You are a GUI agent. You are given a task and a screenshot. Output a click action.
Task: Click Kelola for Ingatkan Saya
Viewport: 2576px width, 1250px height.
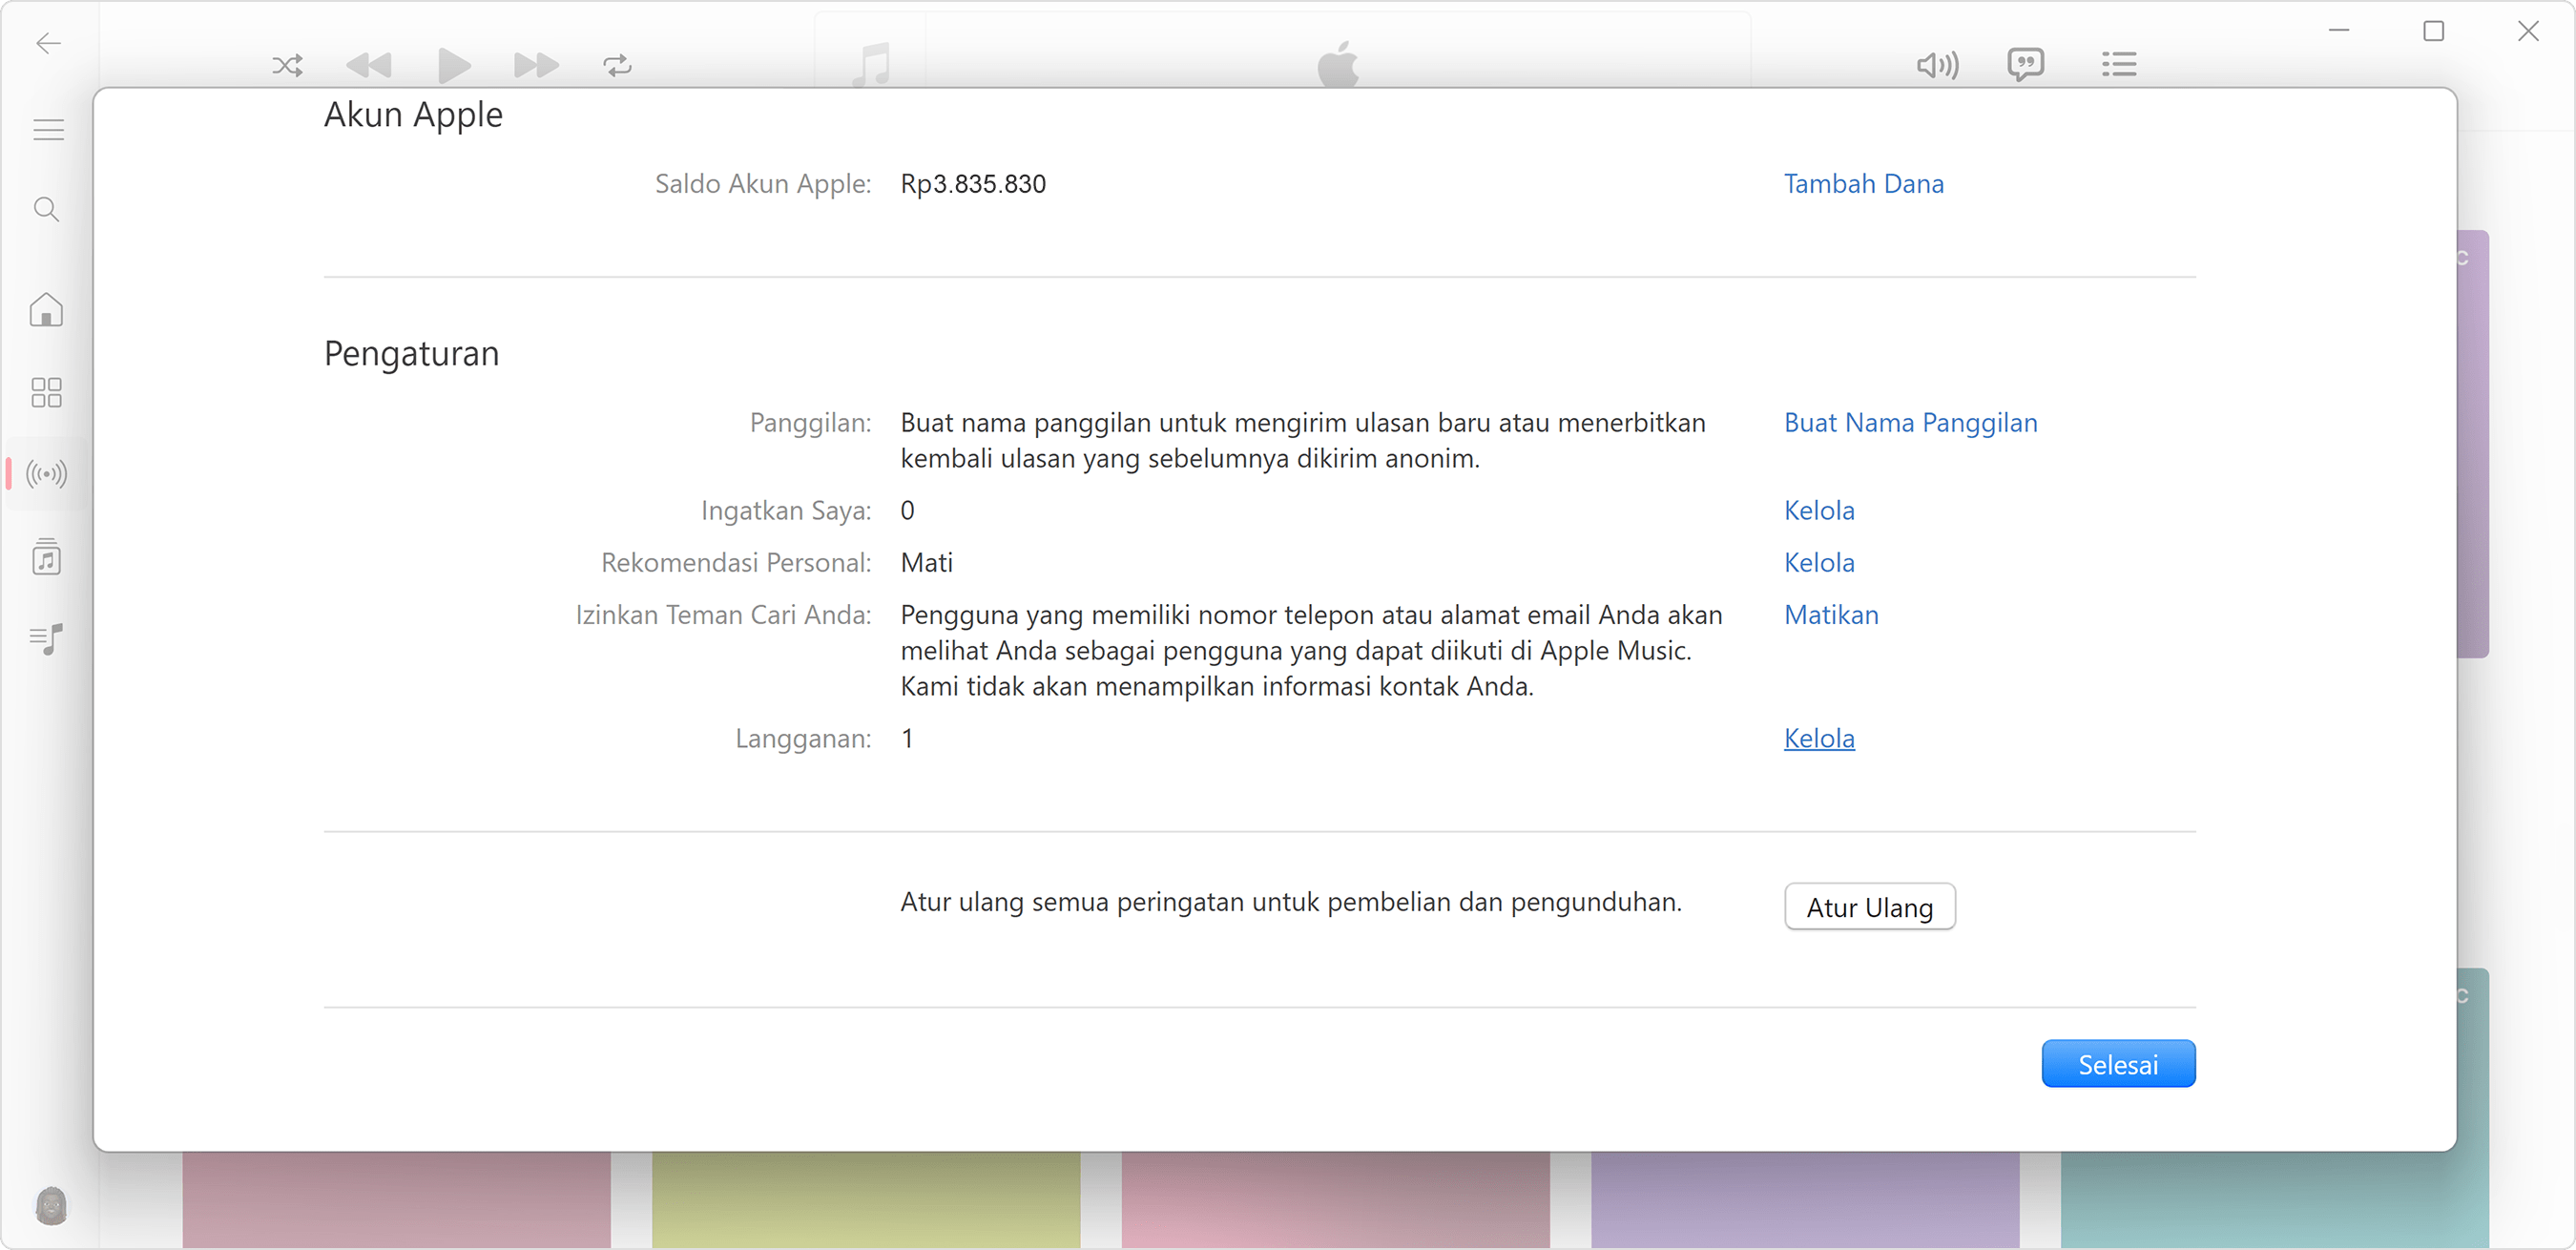click(1819, 511)
